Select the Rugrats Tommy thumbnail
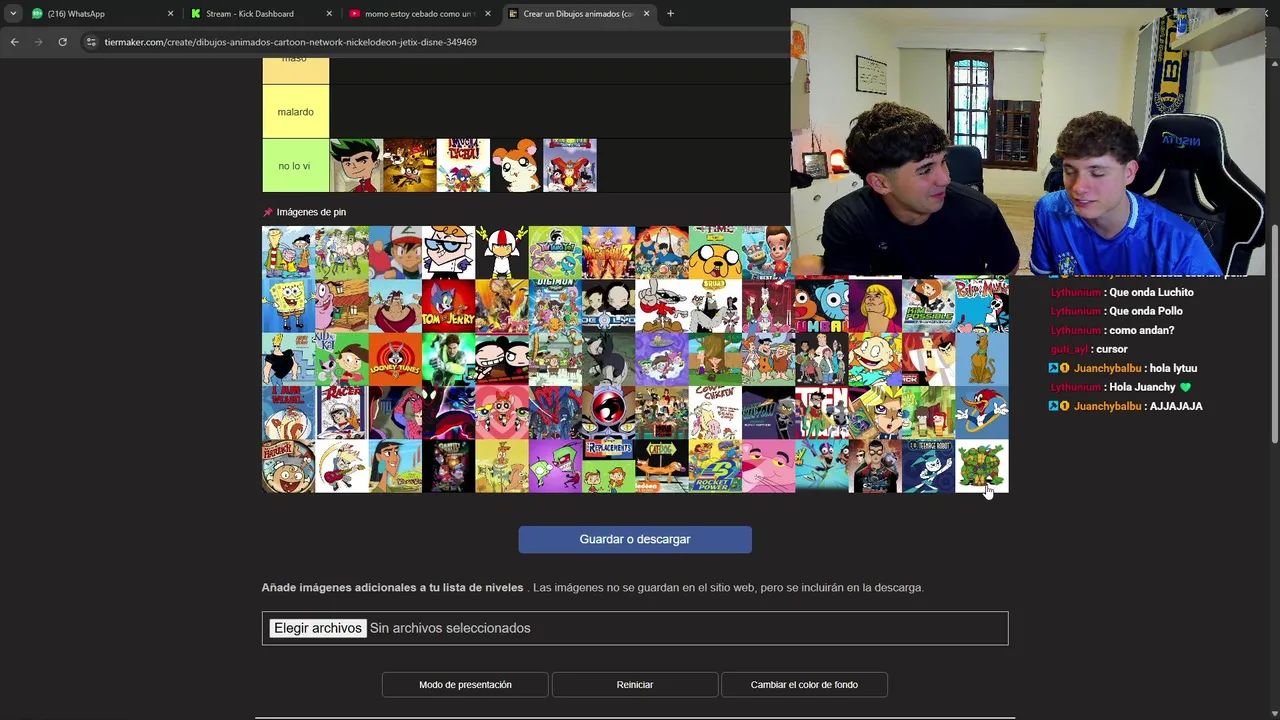The height and width of the screenshot is (720, 1280). tap(875, 359)
